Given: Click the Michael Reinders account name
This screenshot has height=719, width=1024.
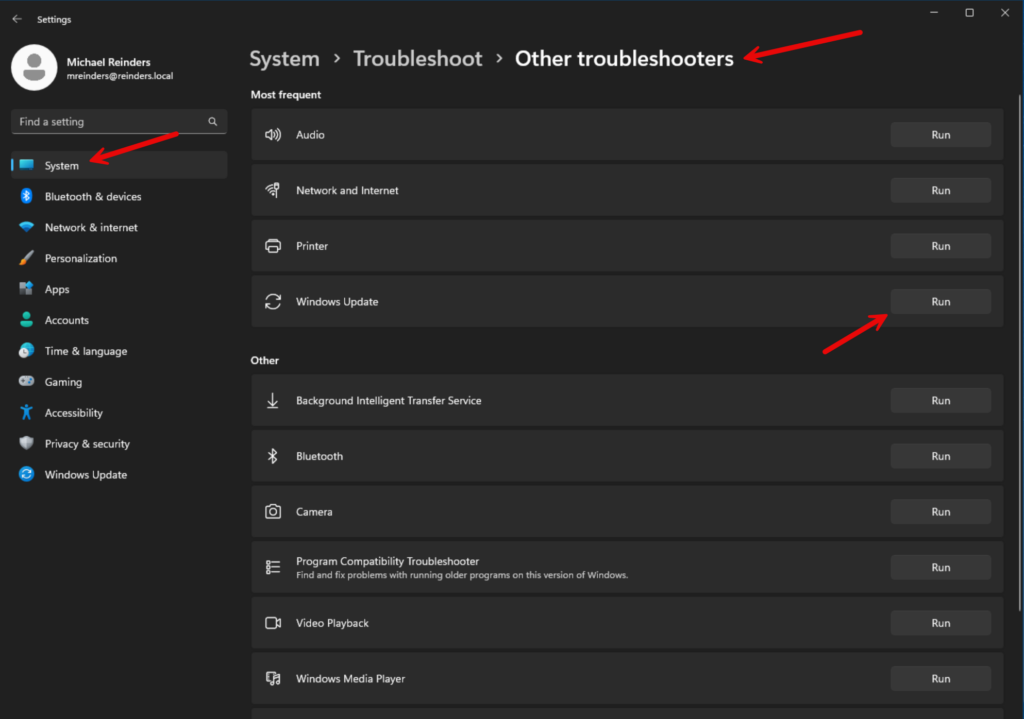Looking at the screenshot, I should [x=108, y=62].
